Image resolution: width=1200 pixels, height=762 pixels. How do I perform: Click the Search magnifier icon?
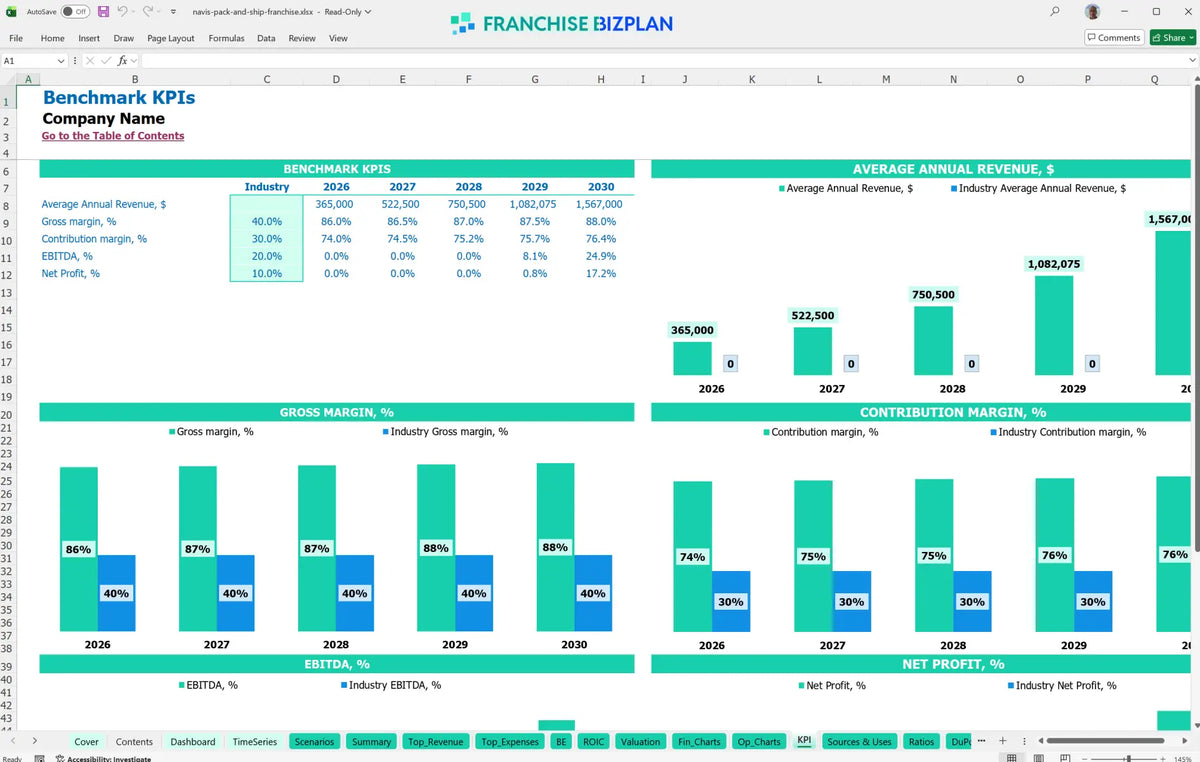tap(1055, 12)
